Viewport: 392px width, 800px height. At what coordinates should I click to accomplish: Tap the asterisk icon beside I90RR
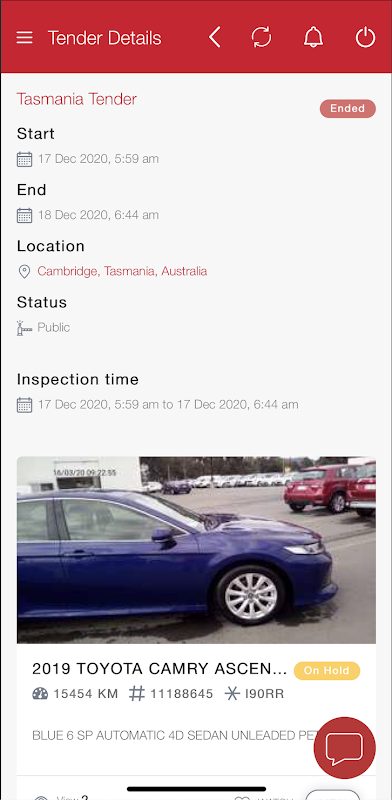232,694
